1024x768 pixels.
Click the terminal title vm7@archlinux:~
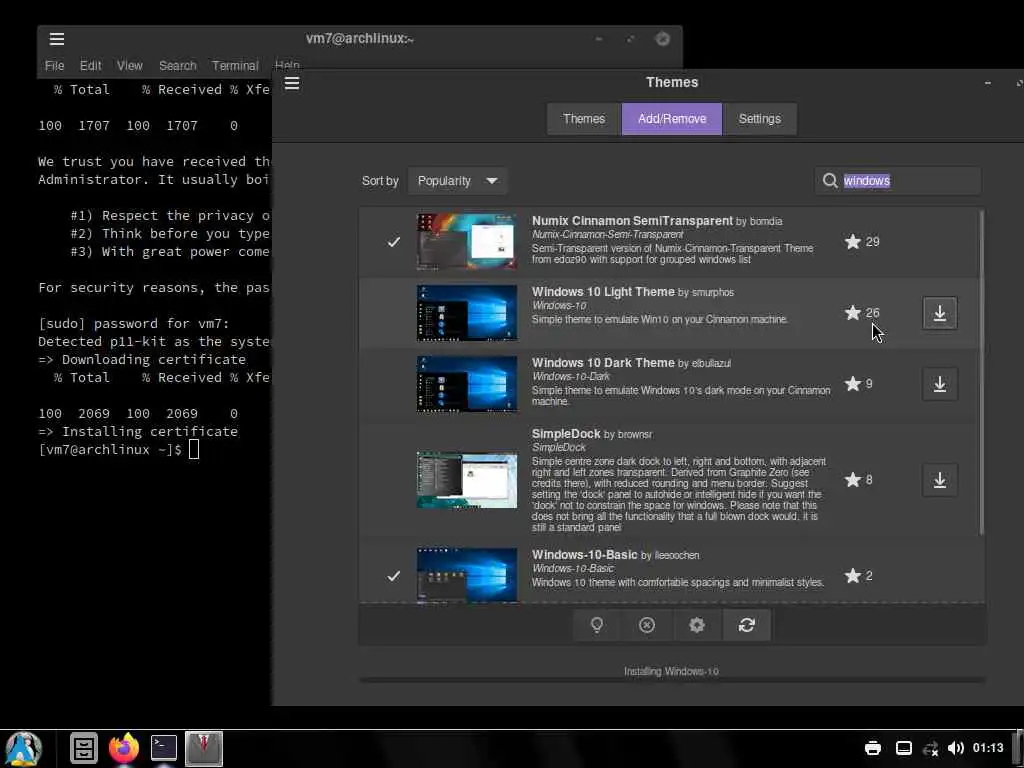(360, 39)
